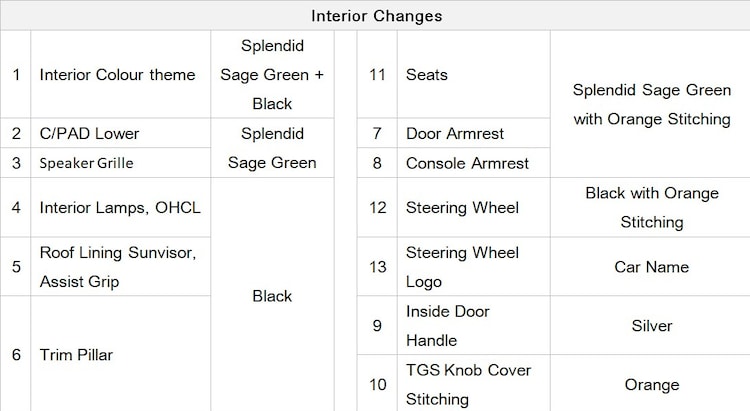The height and width of the screenshot is (411, 750).
Task: Select the Console Armrest cell
Action: click(x=465, y=163)
